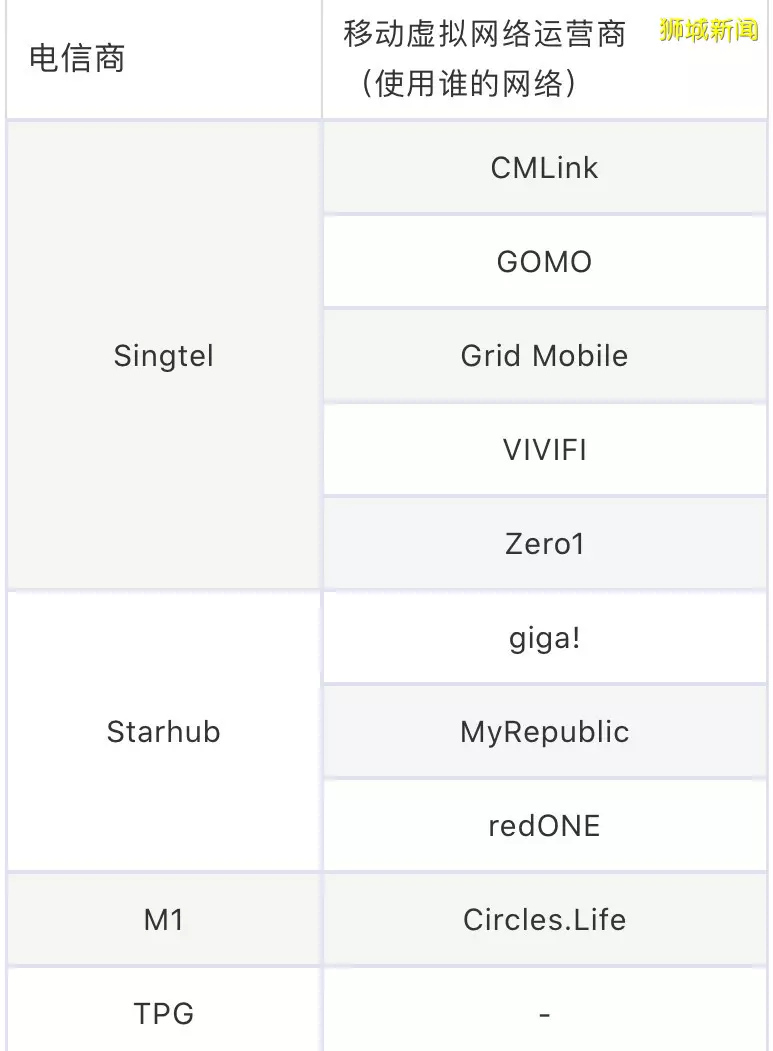Click the Circles.Life entry
This screenshot has width=773, height=1051.
(544, 920)
